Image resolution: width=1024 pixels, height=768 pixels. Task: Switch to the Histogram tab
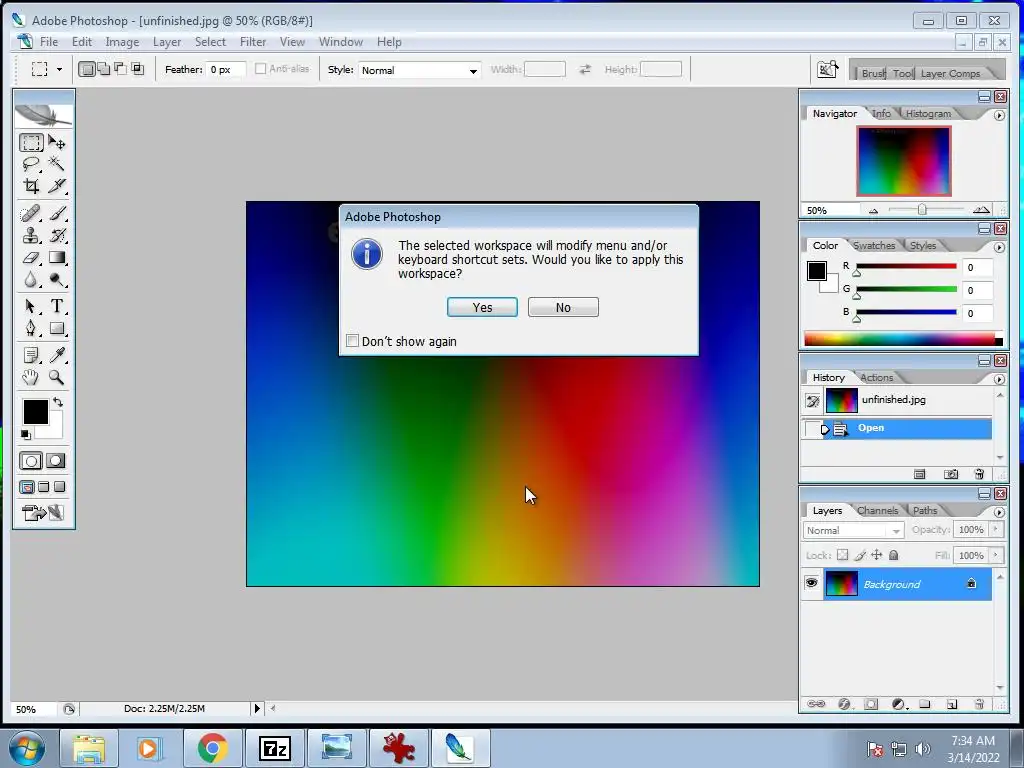click(928, 114)
